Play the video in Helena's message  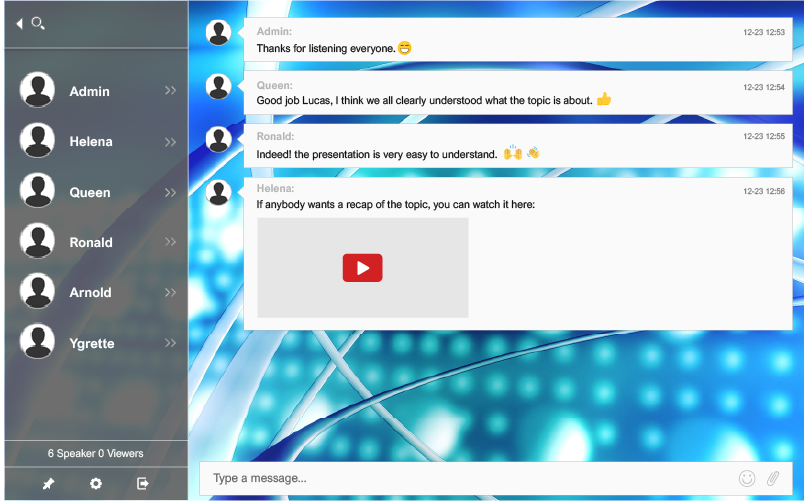tap(362, 268)
